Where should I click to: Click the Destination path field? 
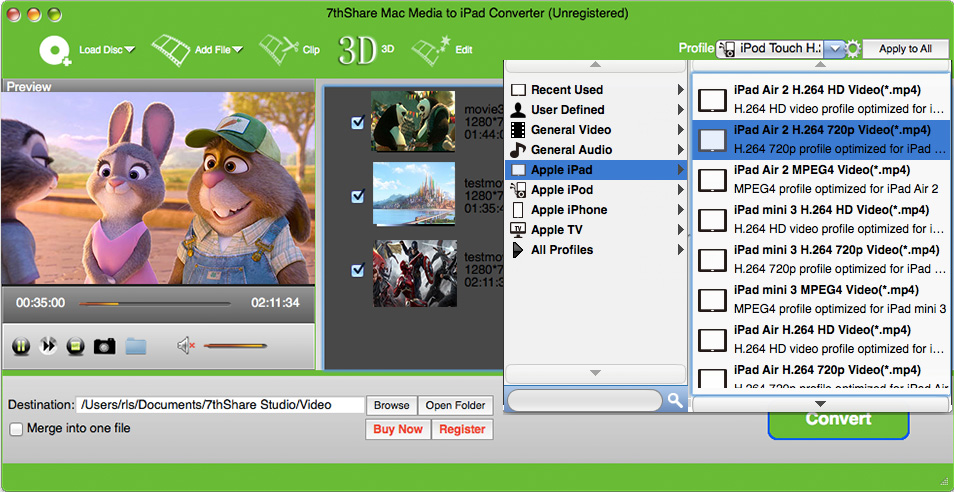tap(220, 405)
